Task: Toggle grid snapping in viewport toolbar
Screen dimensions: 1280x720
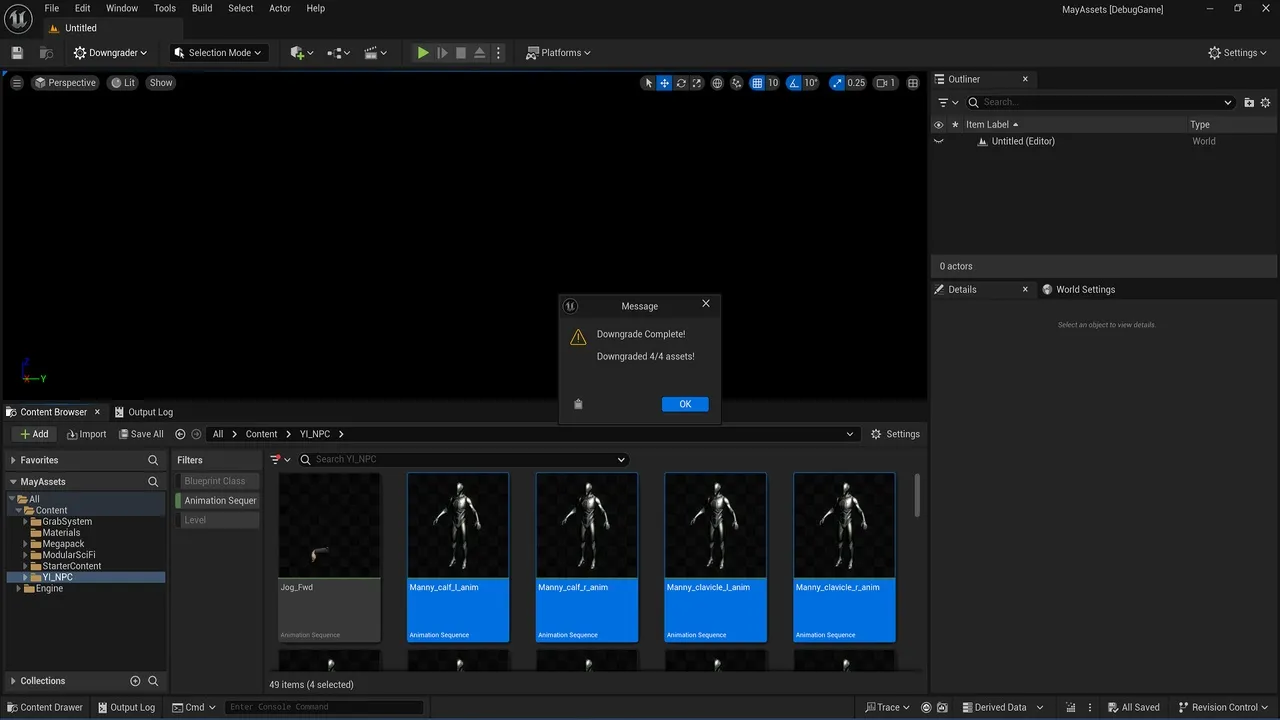Action: 757,83
